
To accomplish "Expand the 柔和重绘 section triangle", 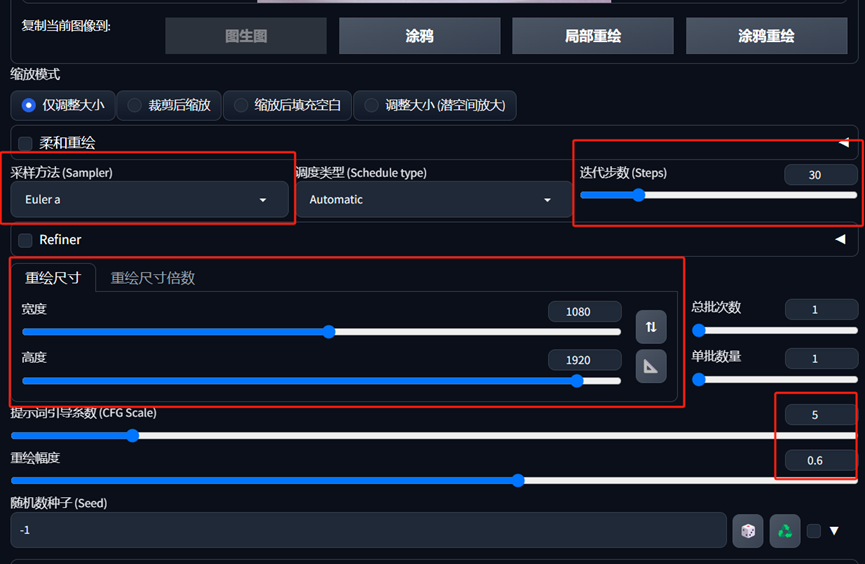I will [x=843, y=142].
